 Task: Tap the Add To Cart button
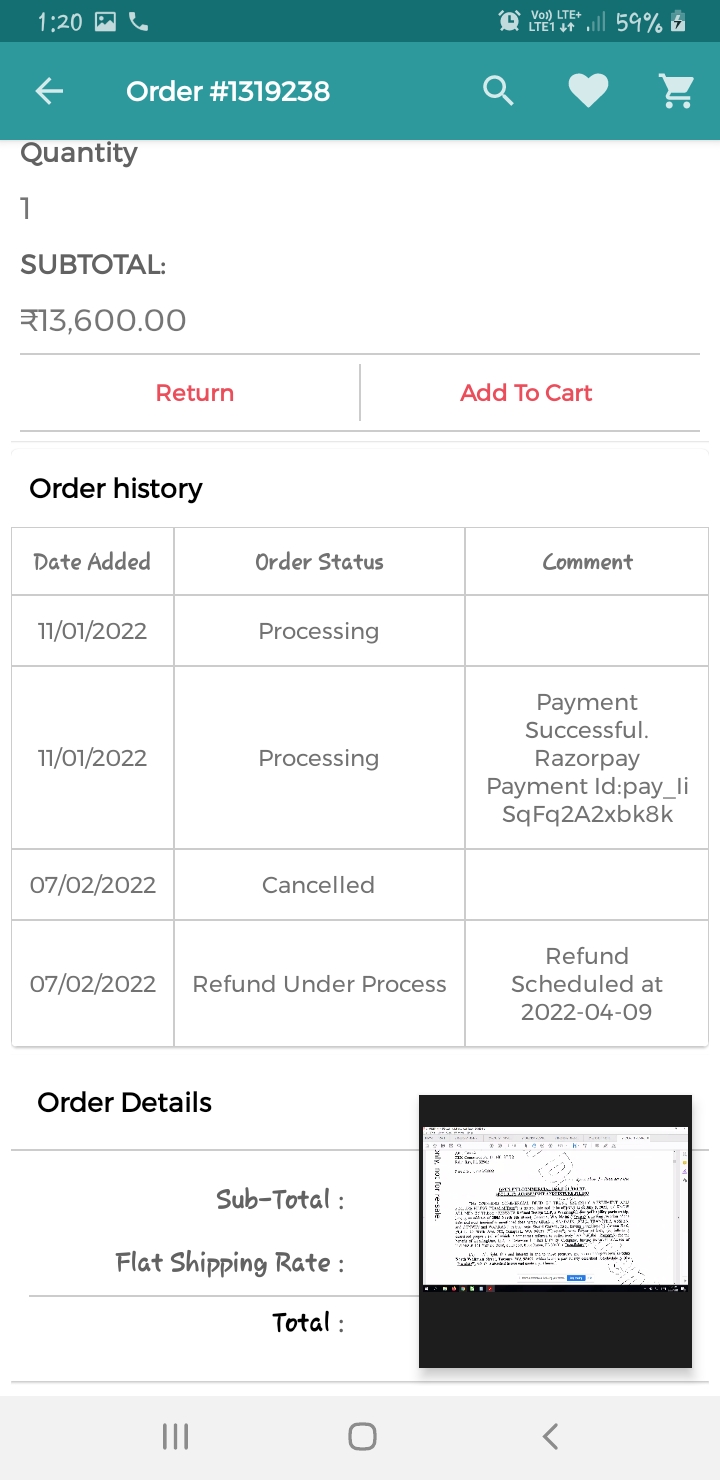(526, 393)
